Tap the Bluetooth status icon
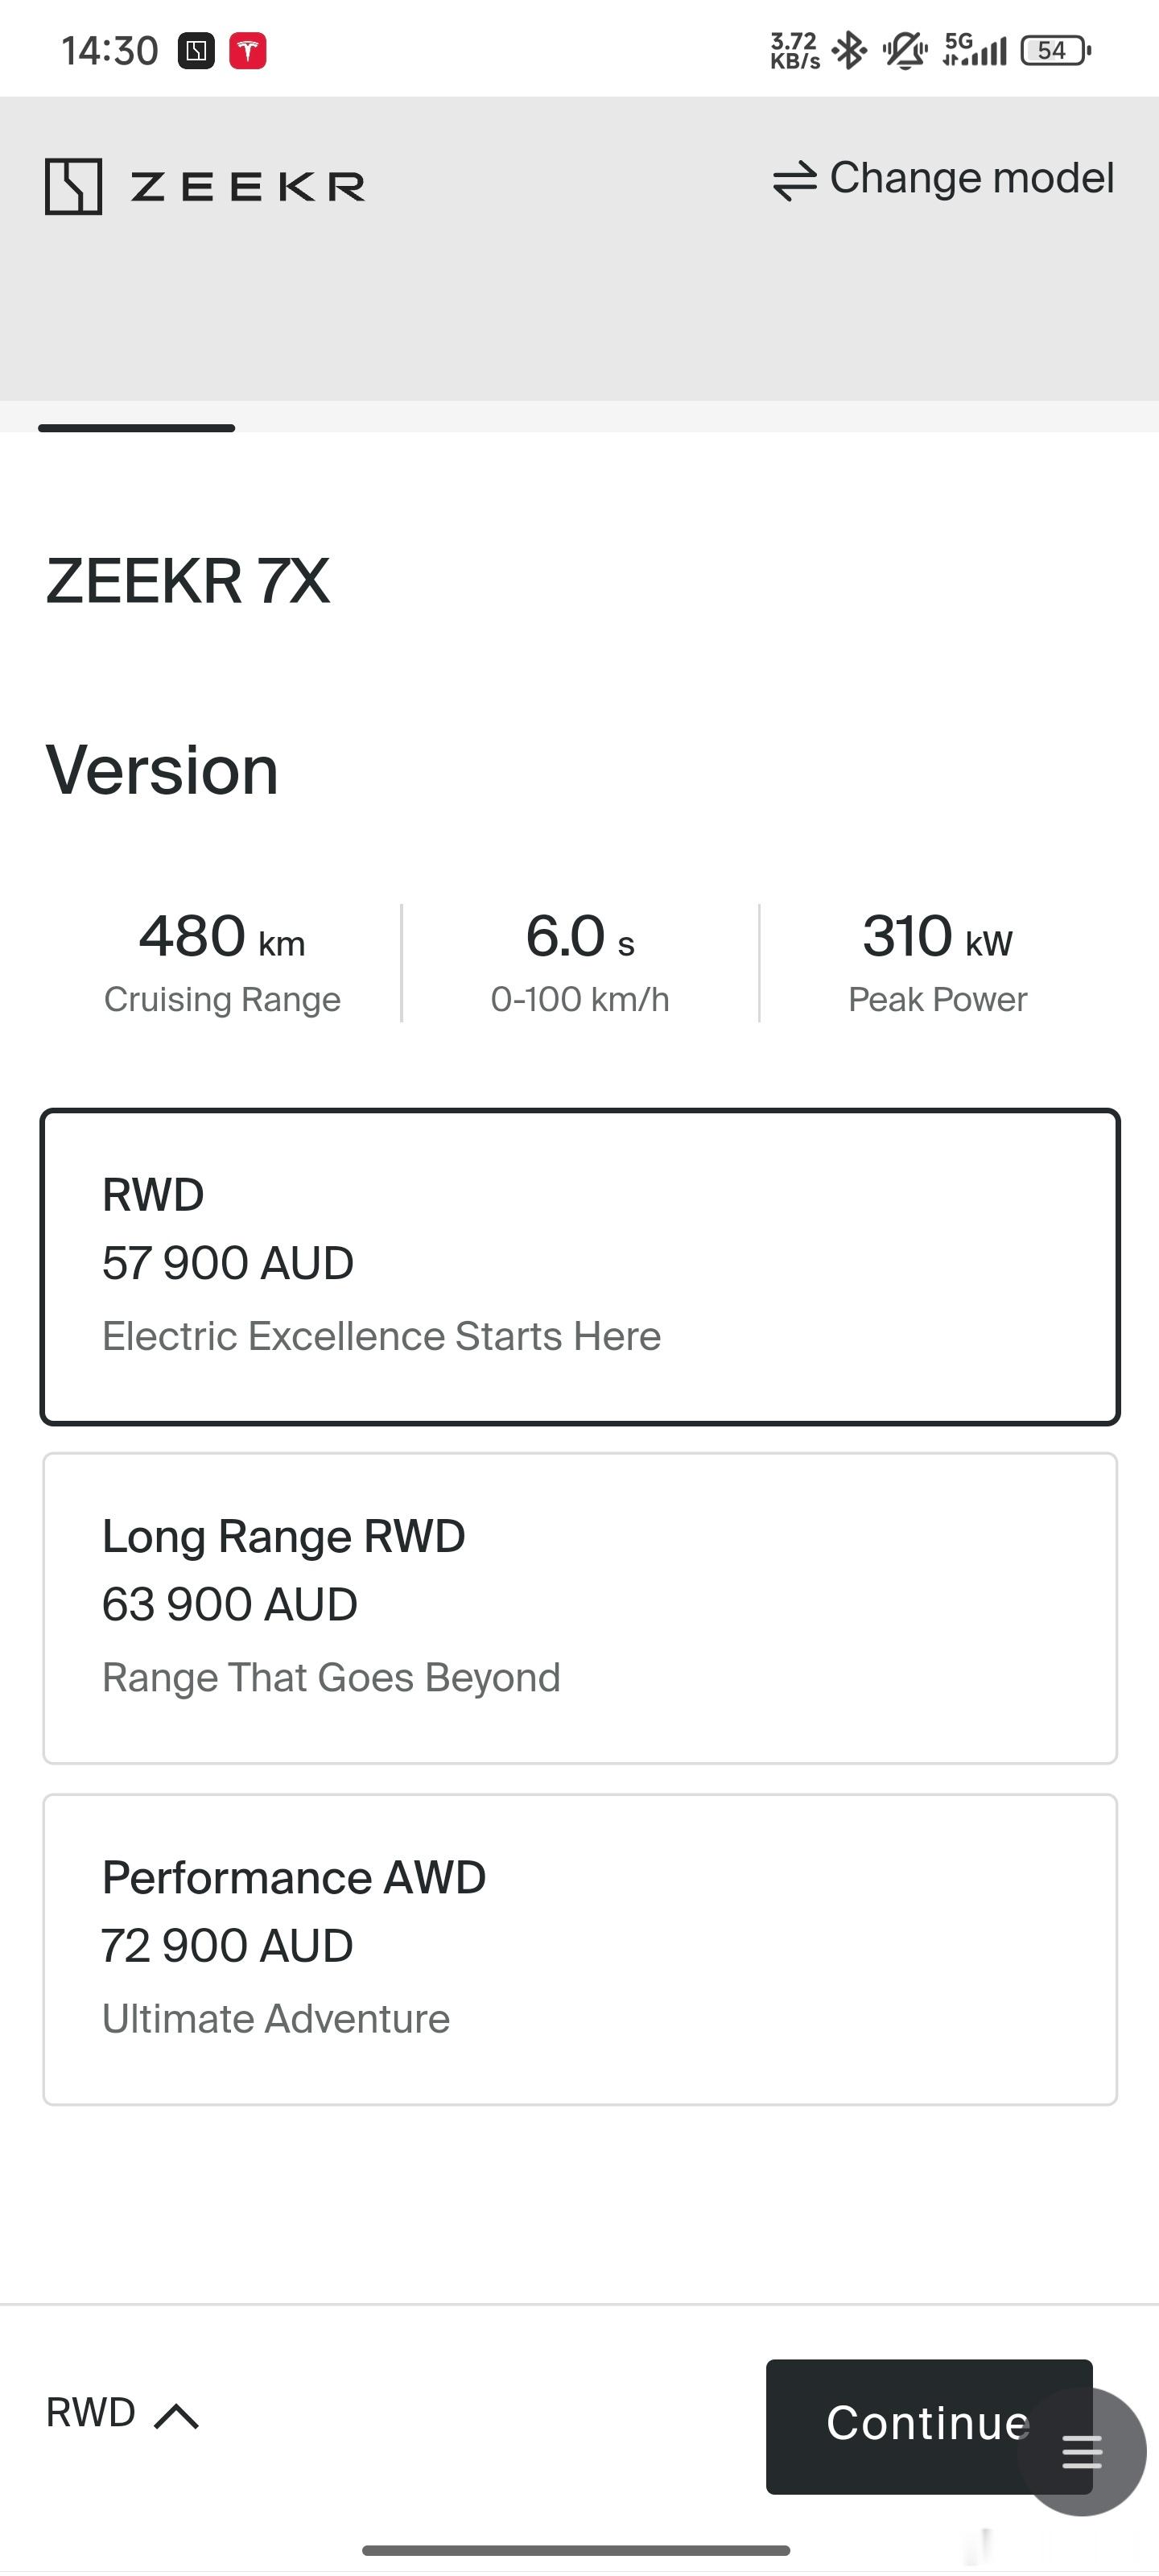The height and width of the screenshot is (2576, 1159). point(849,50)
